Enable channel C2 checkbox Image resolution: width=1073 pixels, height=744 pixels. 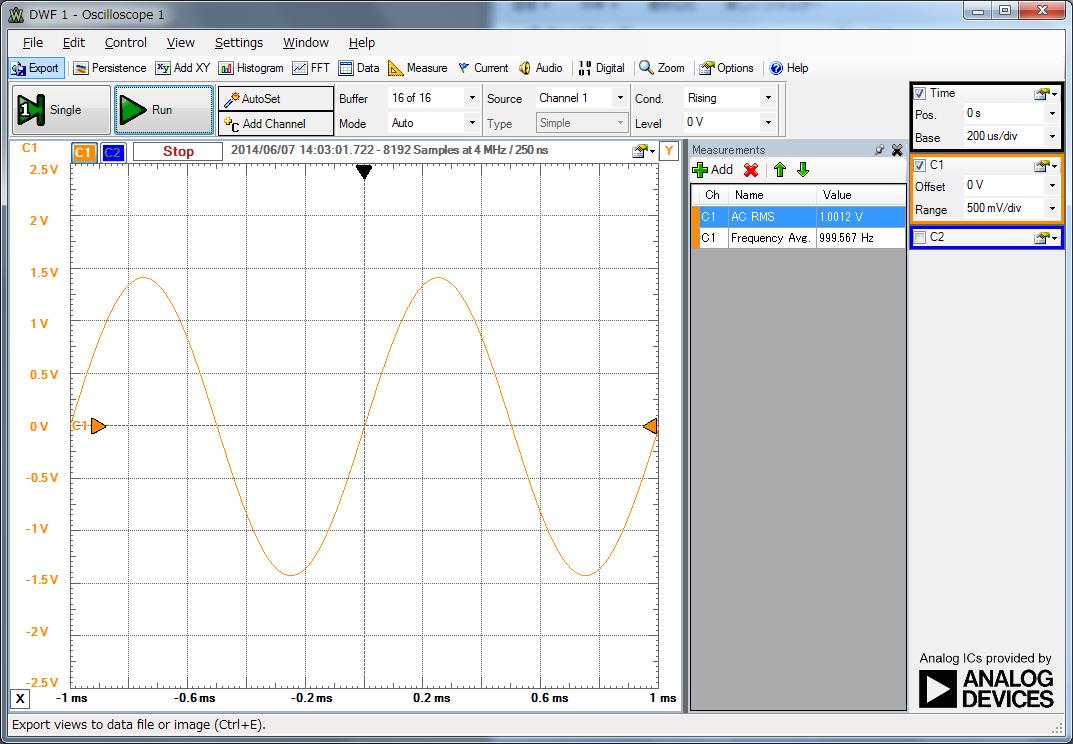click(x=920, y=238)
